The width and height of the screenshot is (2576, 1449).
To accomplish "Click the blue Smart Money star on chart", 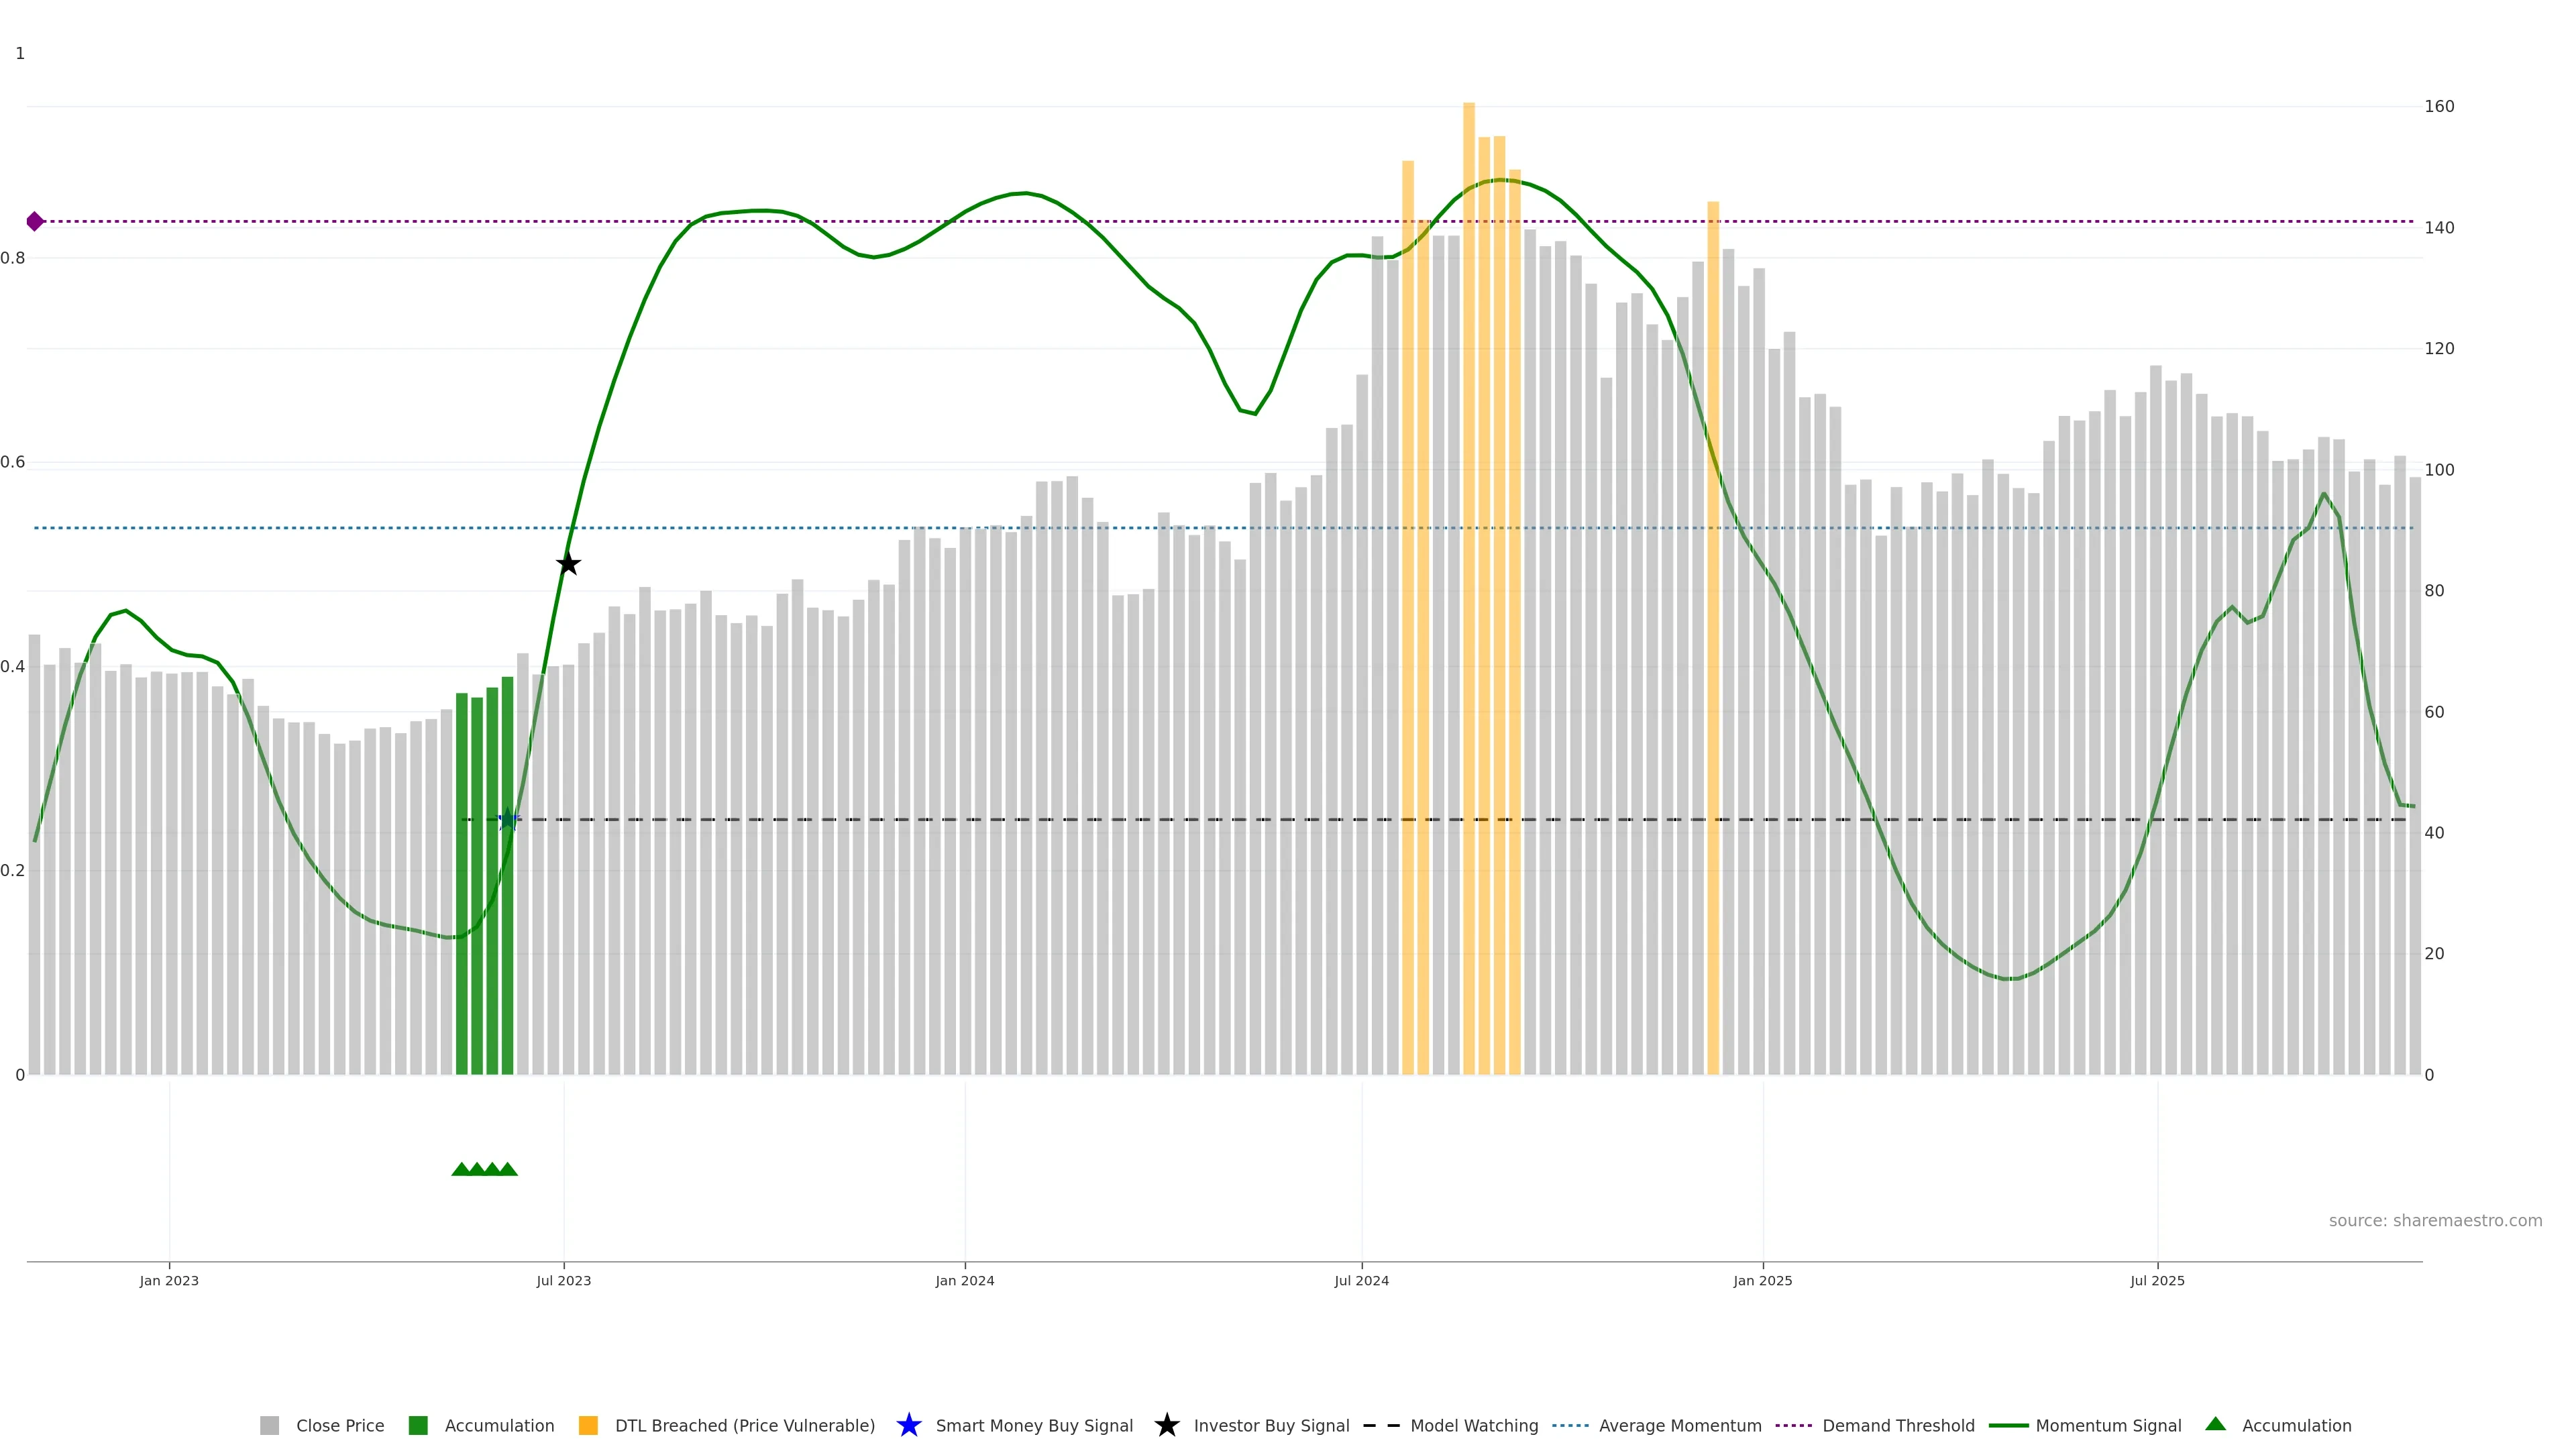I will [508, 820].
